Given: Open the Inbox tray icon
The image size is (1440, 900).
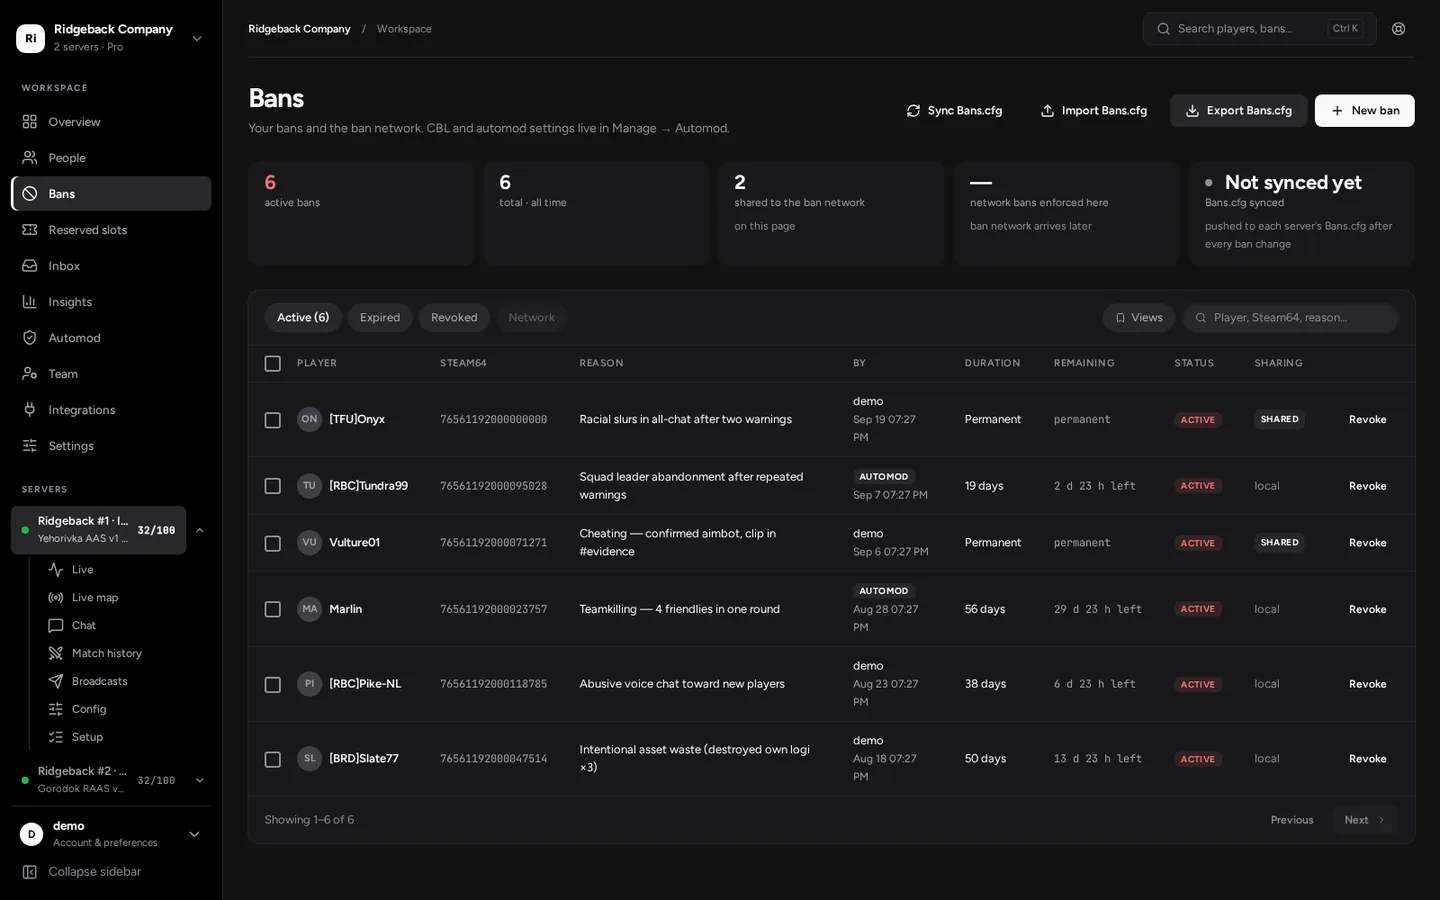Looking at the screenshot, I should [x=30, y=266].
